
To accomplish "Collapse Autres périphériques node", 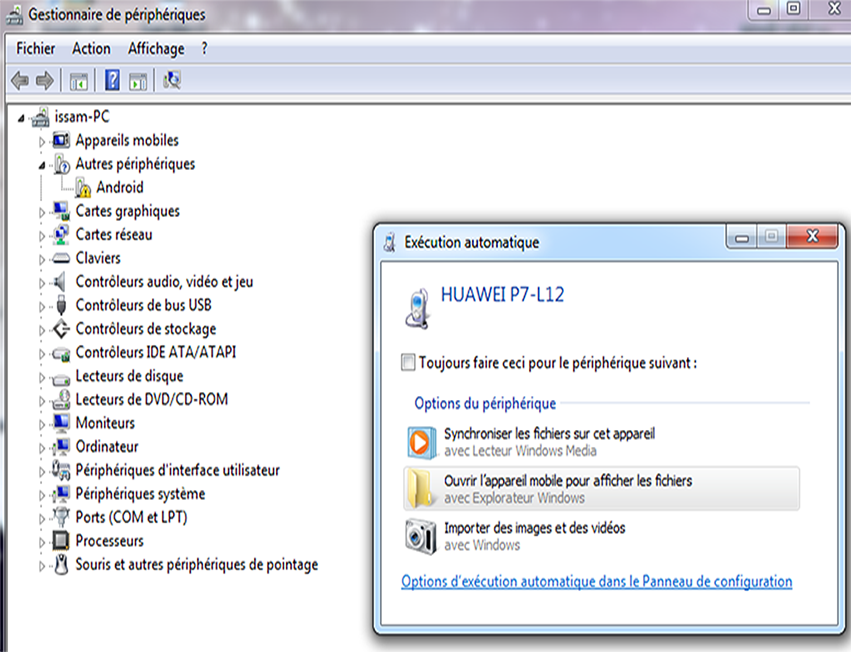I will point(42,166).
